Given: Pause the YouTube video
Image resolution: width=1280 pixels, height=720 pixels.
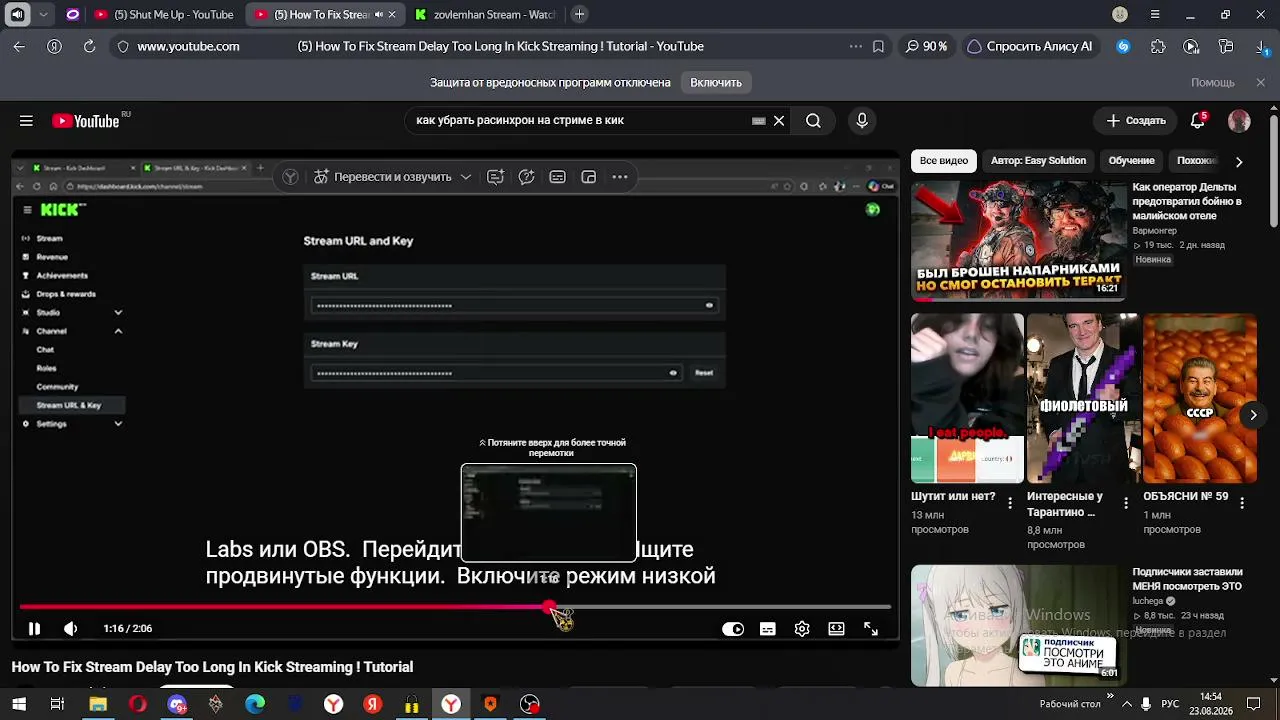Looking at the screenshot, I should (34, 628).
